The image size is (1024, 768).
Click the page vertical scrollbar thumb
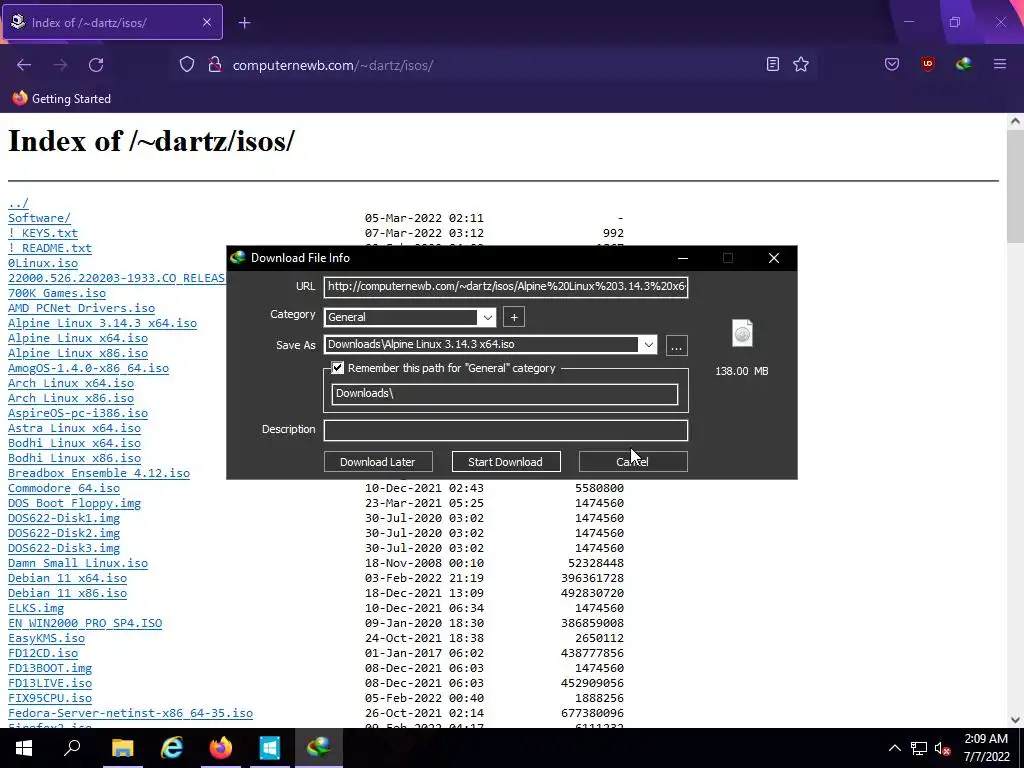point(1016,186)
